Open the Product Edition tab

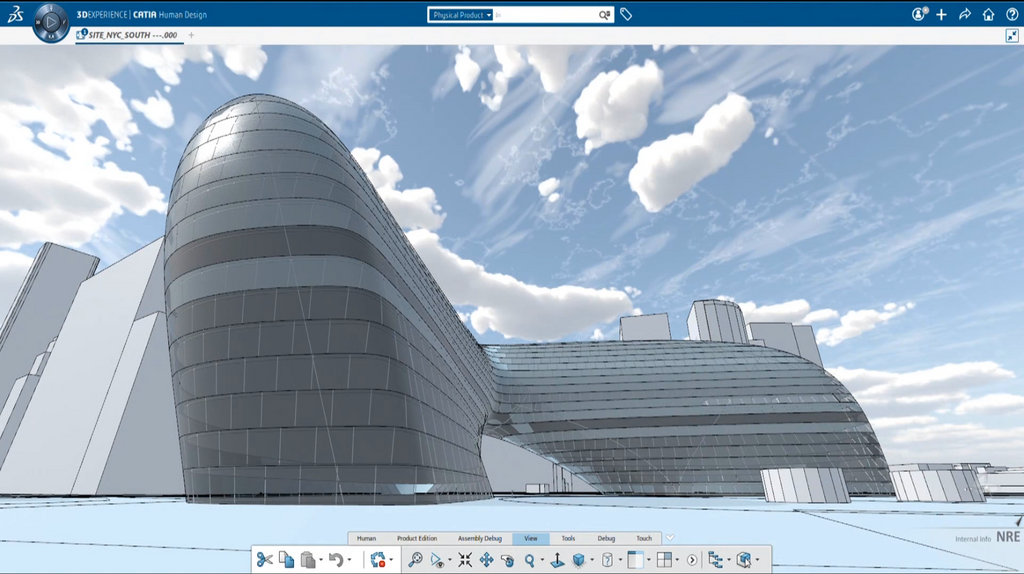pos(417,538)
